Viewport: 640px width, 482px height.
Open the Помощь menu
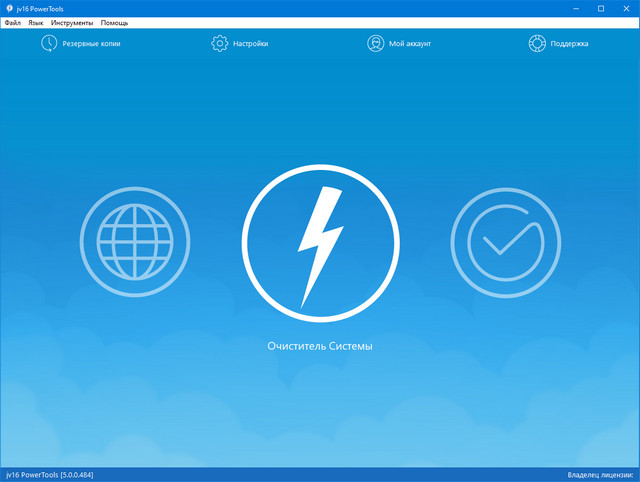pyautogui.click(x=114, y=22)
